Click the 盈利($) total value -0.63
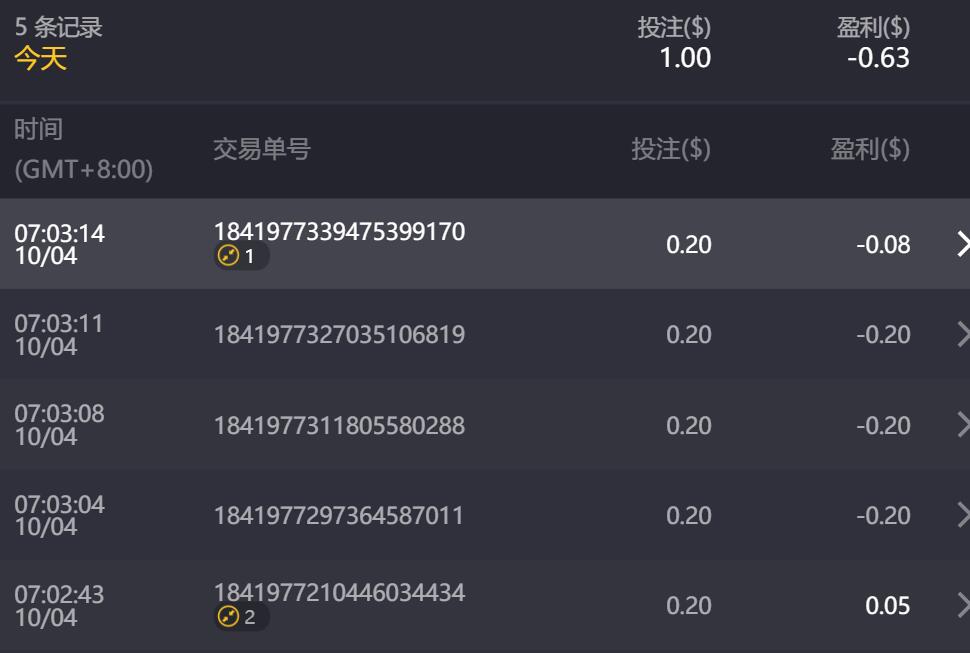This screenshot has width=970, height=653. click(x=883, y=58)
